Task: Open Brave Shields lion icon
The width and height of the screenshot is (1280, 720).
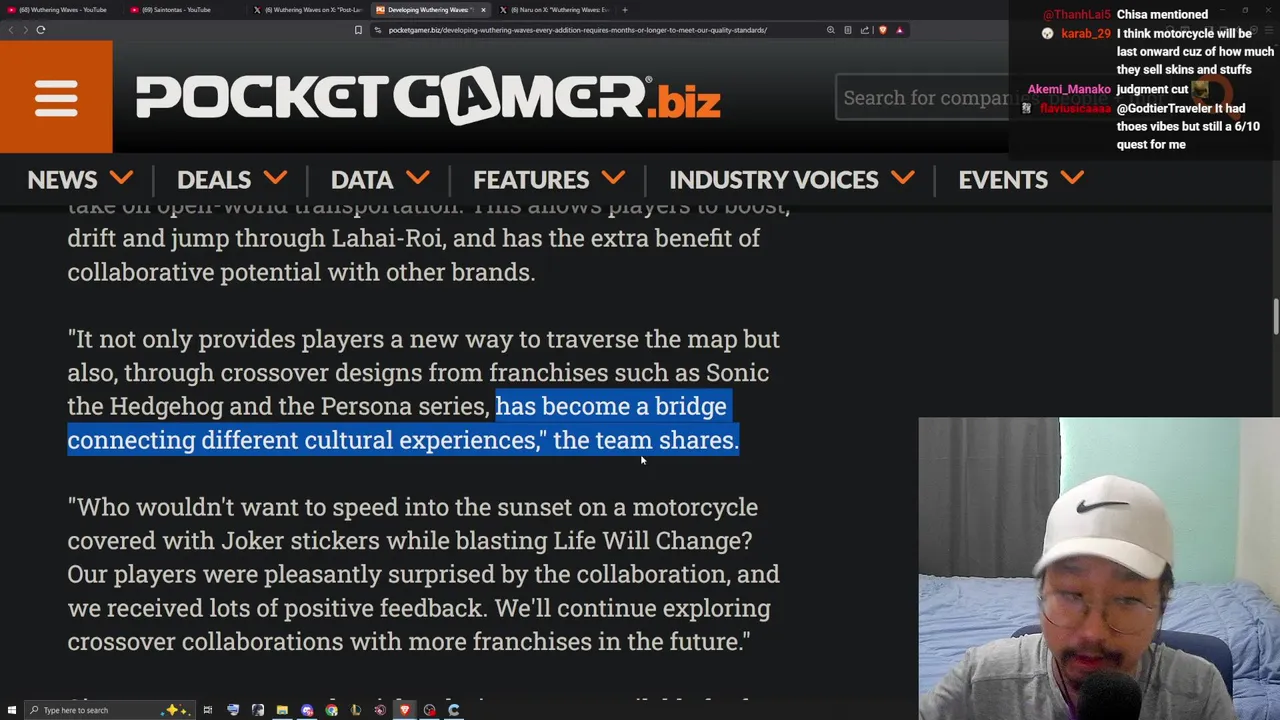Action: pyautogui.click(x=882, y=30)
